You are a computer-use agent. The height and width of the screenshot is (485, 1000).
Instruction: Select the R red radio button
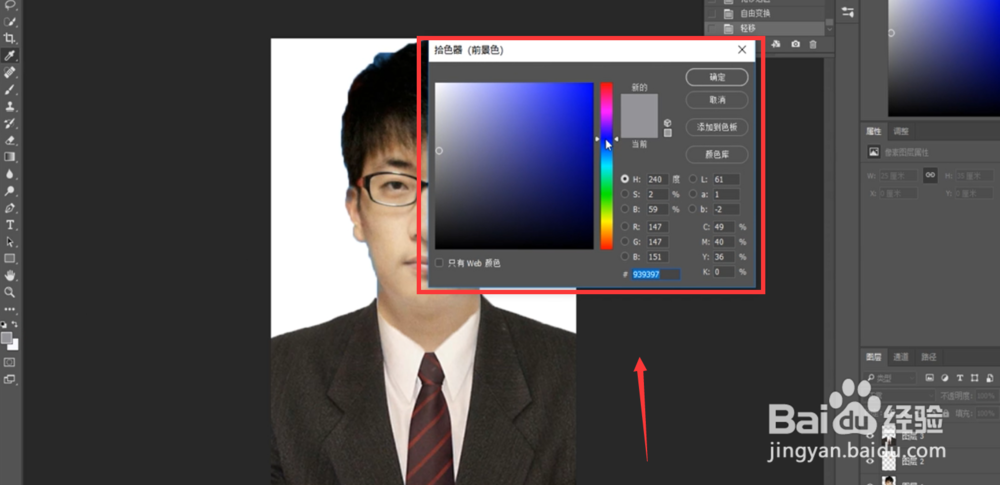(625, 227)
